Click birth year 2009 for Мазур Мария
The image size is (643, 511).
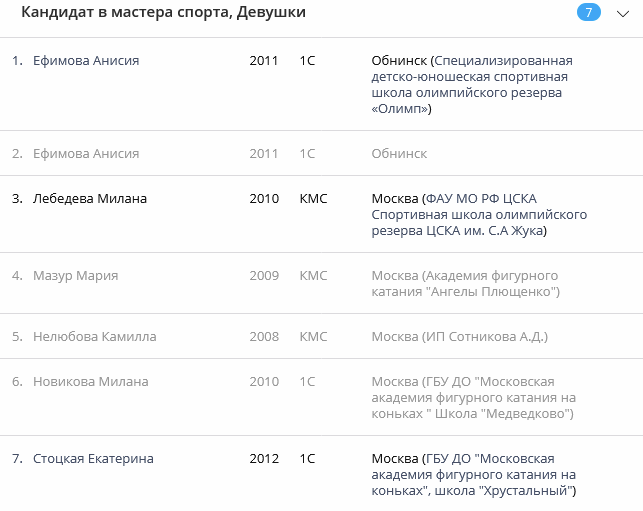(264, 276)
